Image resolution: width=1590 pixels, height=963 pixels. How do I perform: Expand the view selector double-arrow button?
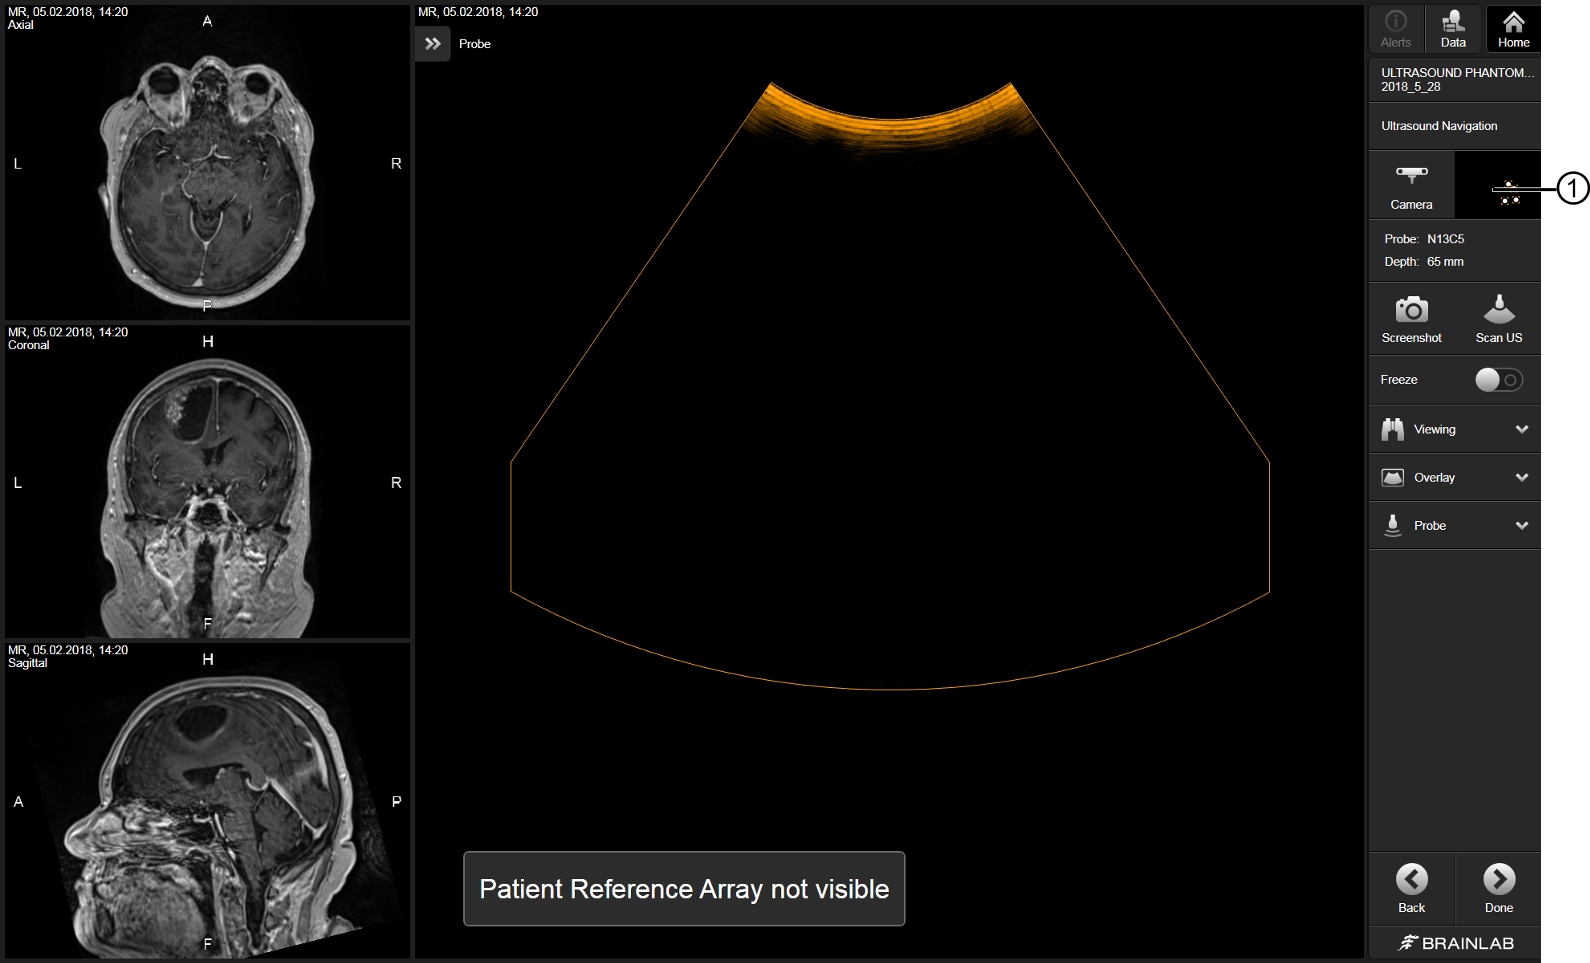[x=433, y=44]
